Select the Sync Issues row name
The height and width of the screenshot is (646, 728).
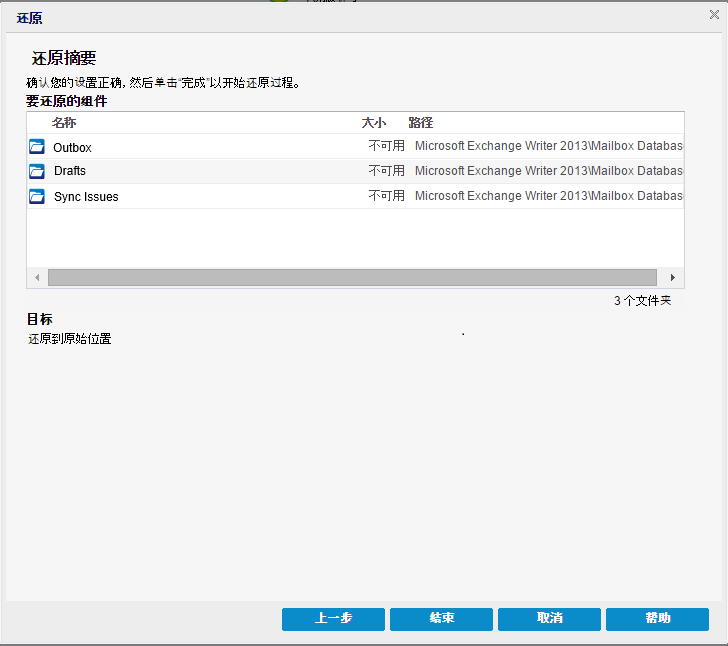86,197
